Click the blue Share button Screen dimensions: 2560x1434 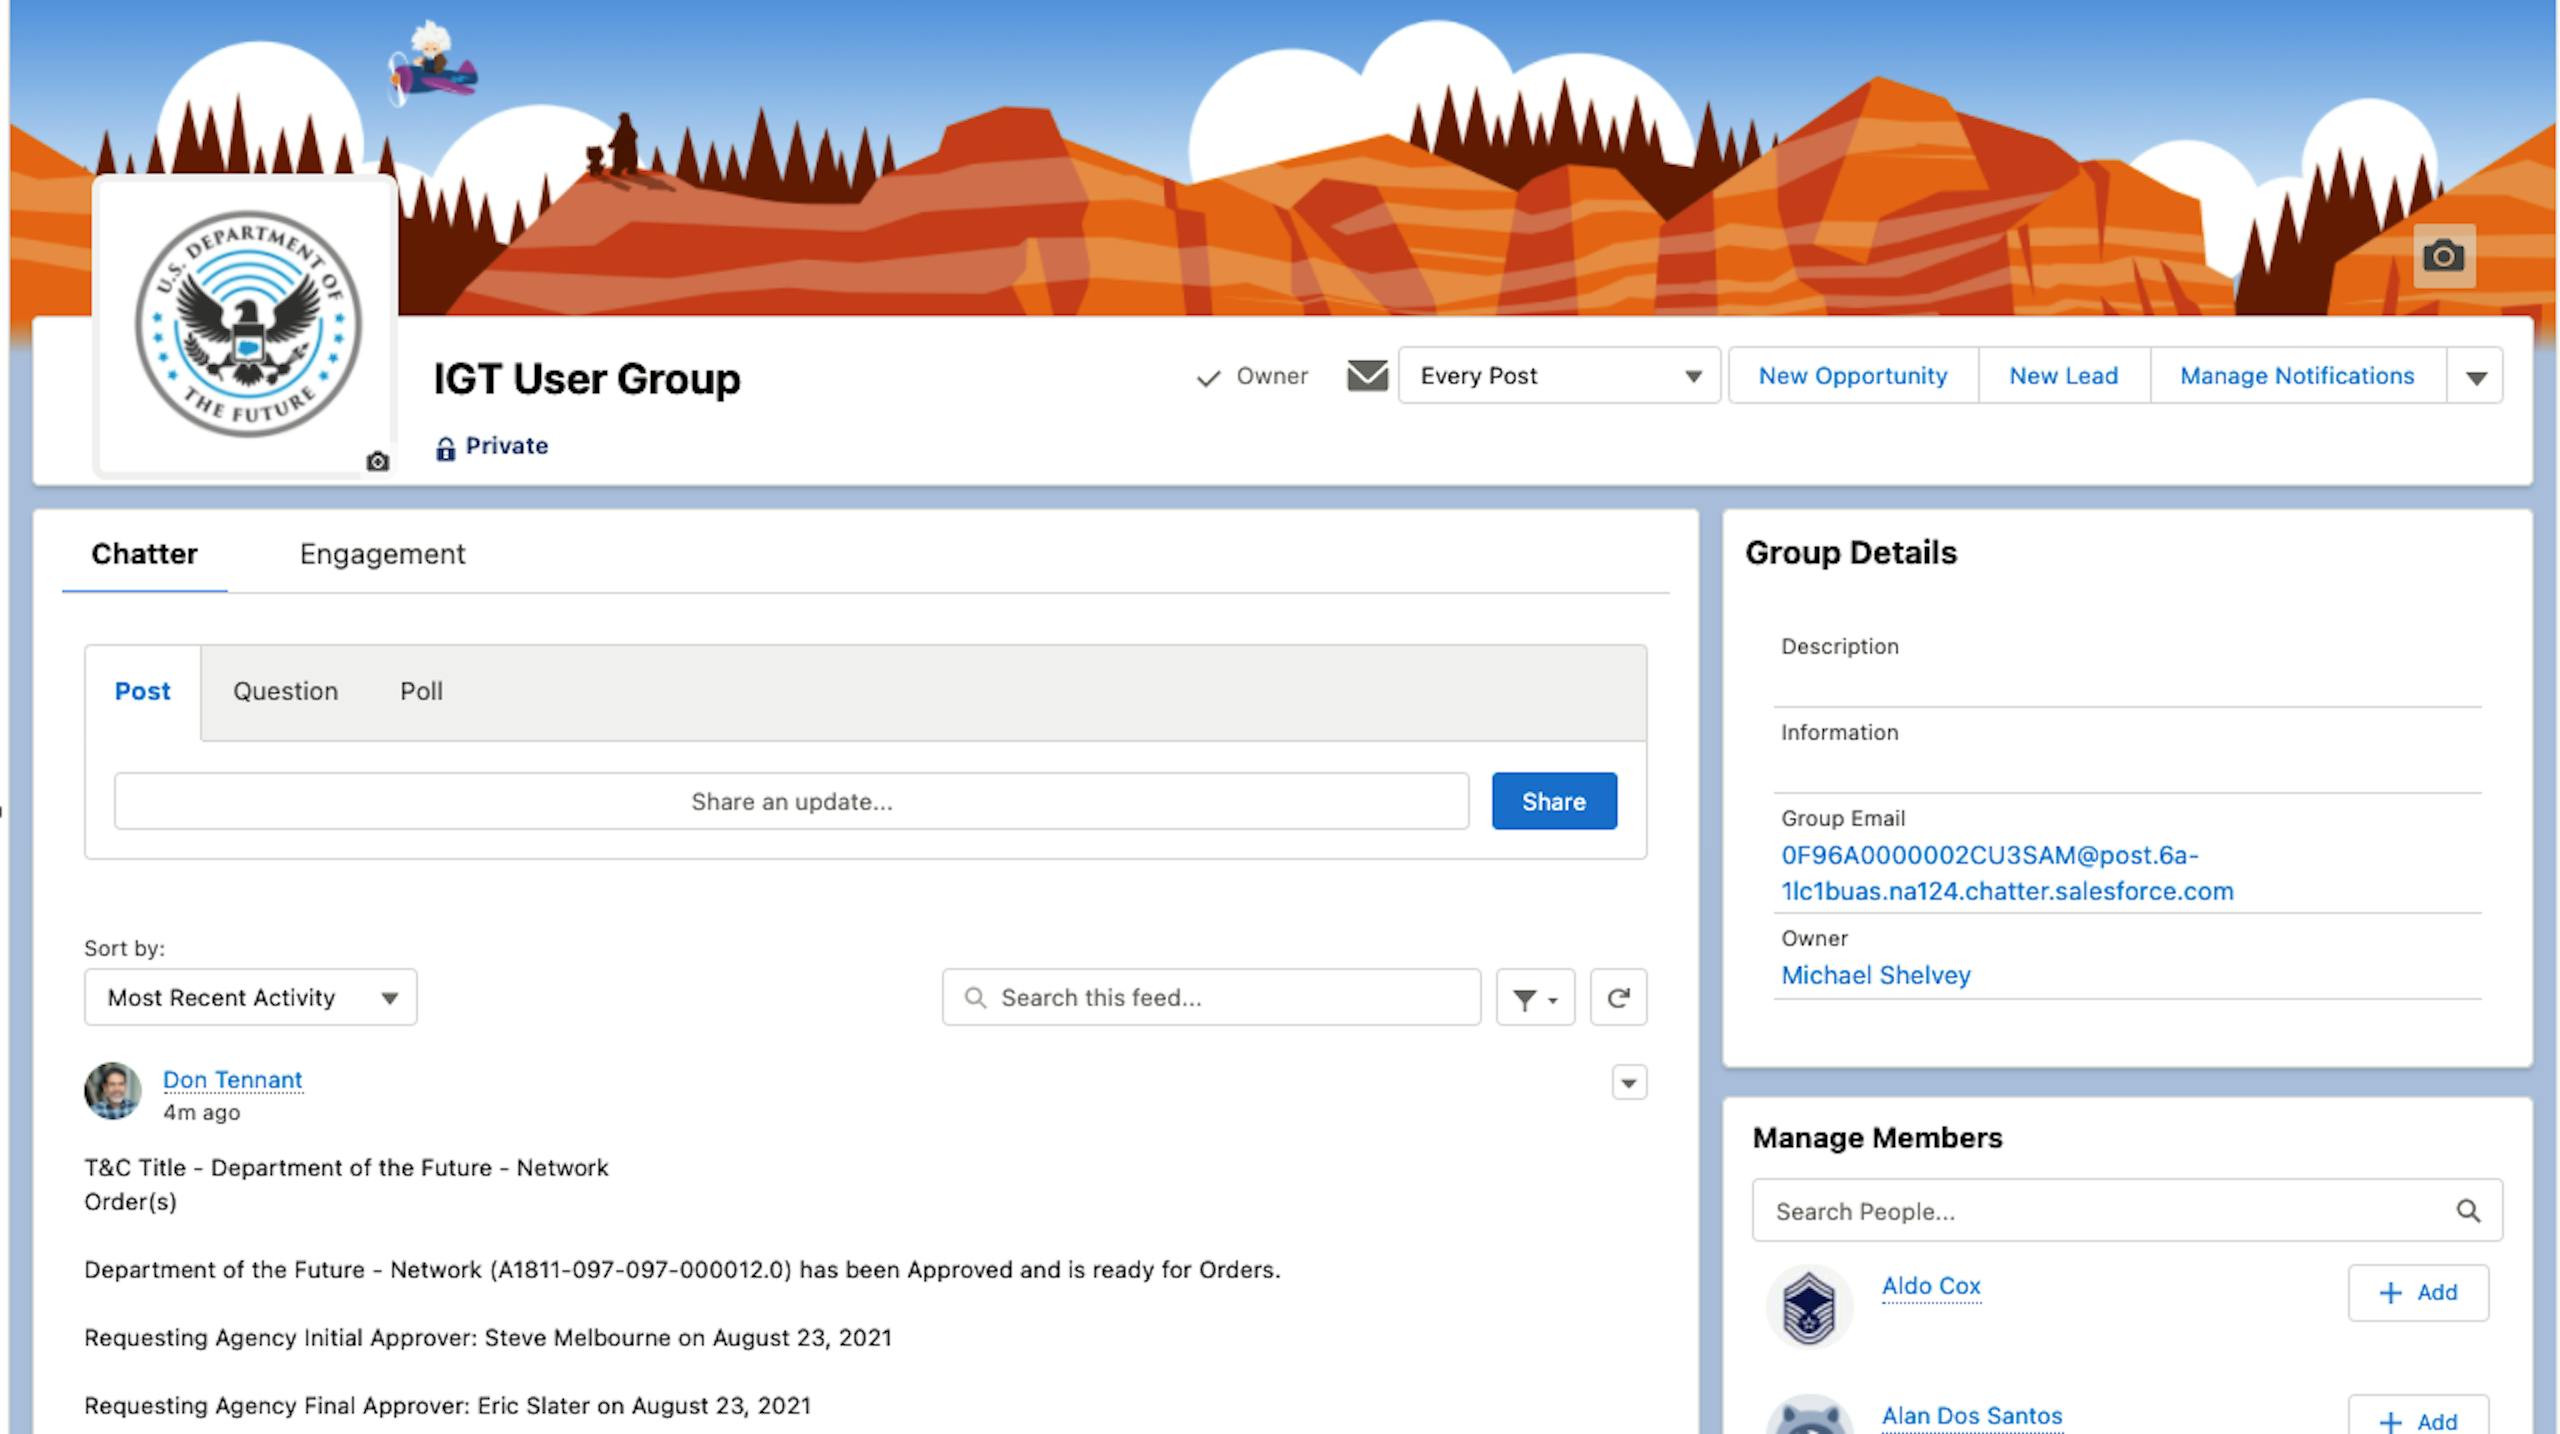coord(1553,802)
